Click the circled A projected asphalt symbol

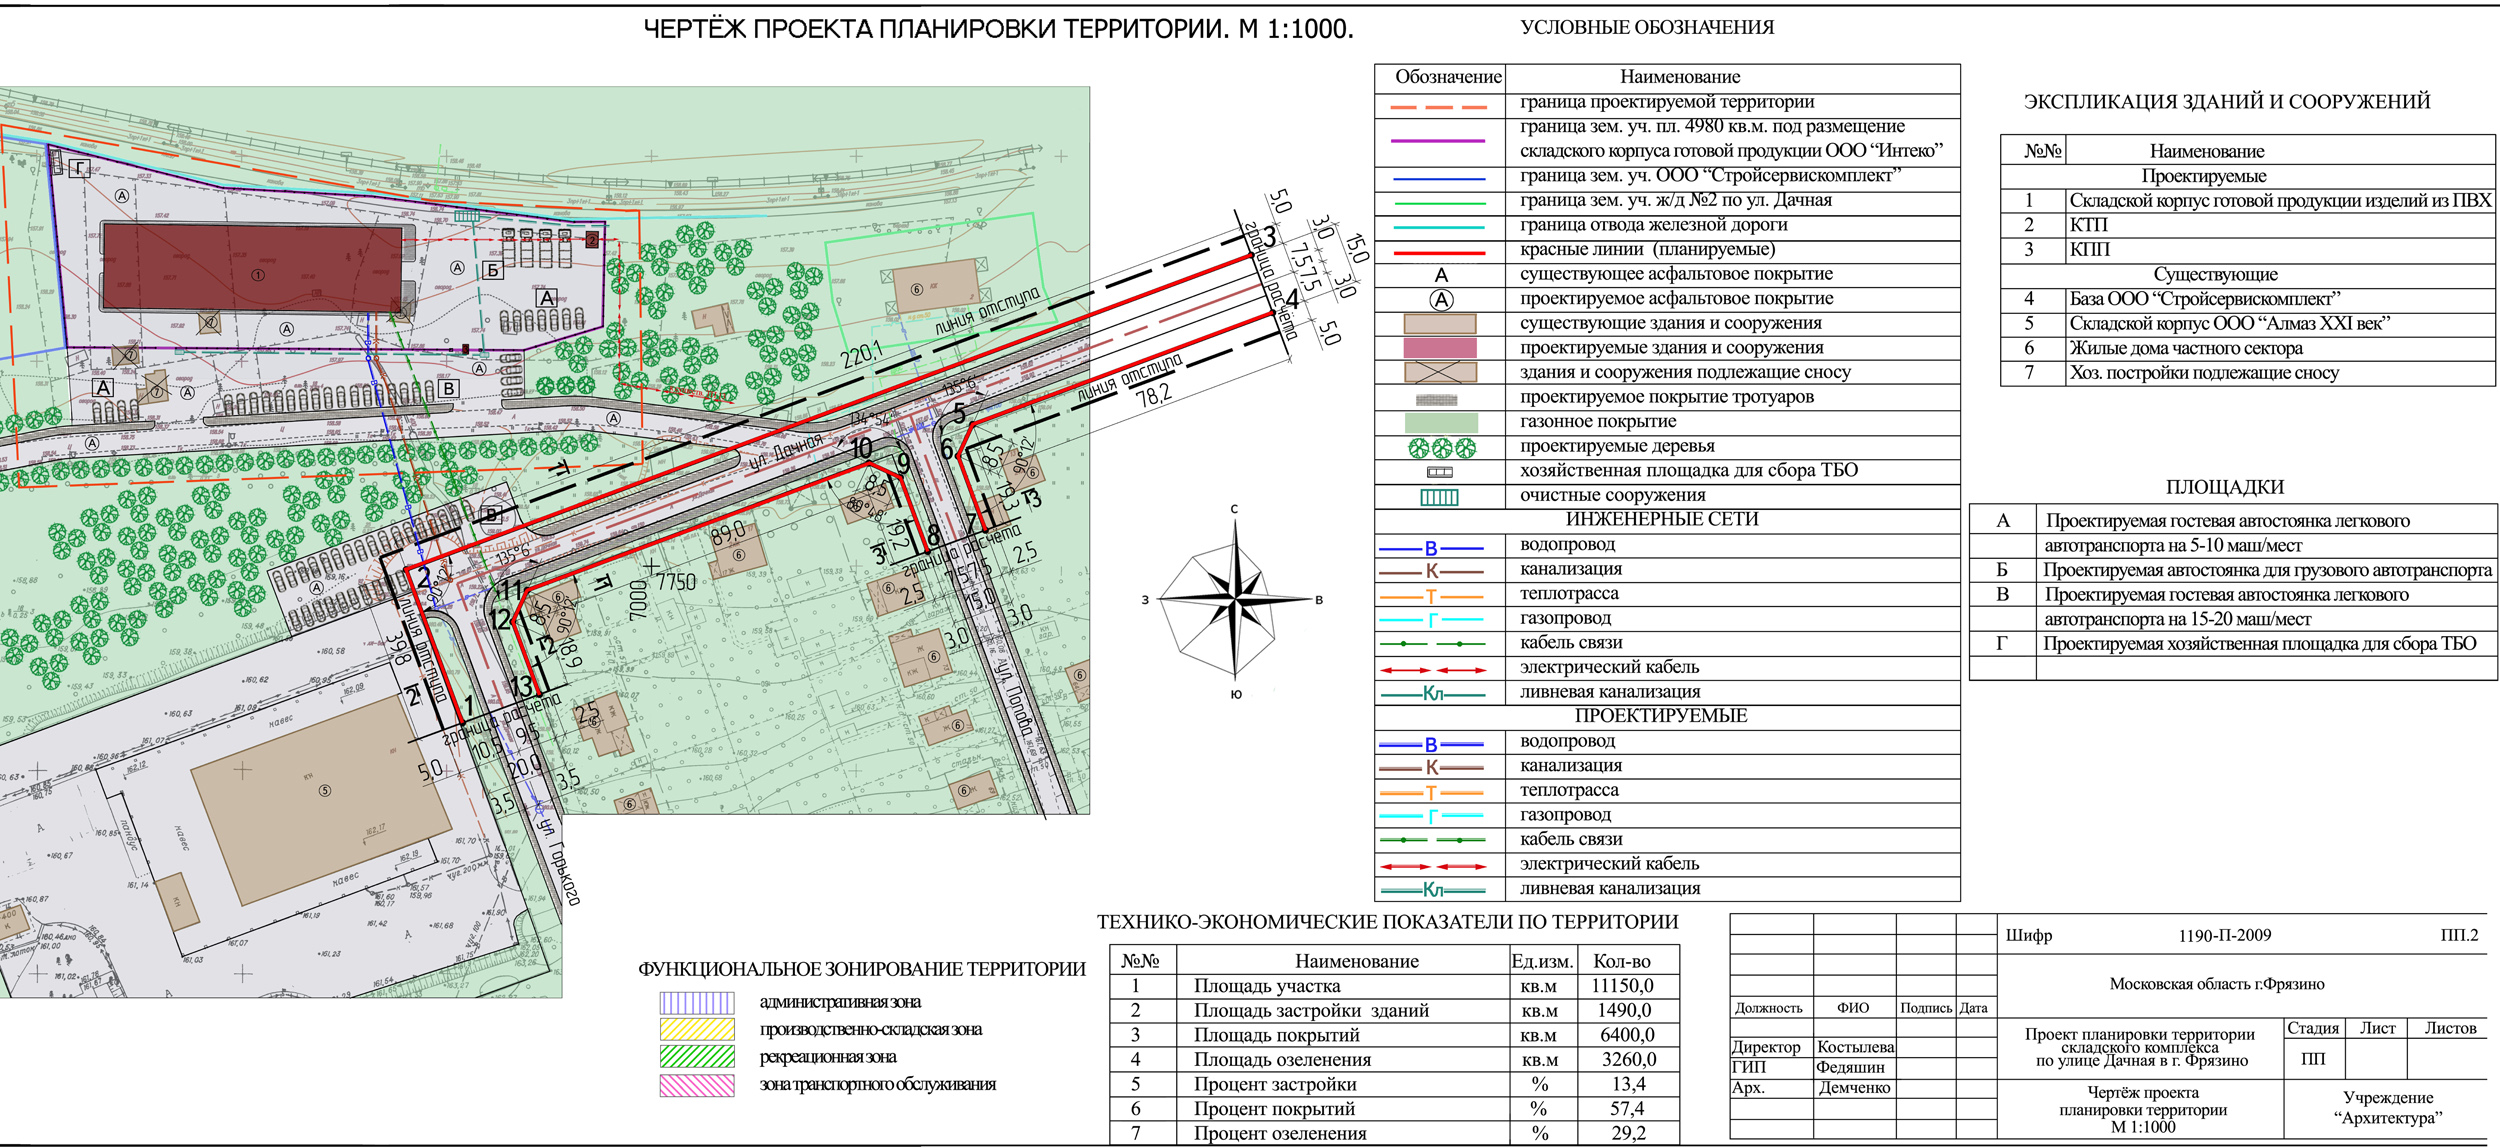(1440, 300)
